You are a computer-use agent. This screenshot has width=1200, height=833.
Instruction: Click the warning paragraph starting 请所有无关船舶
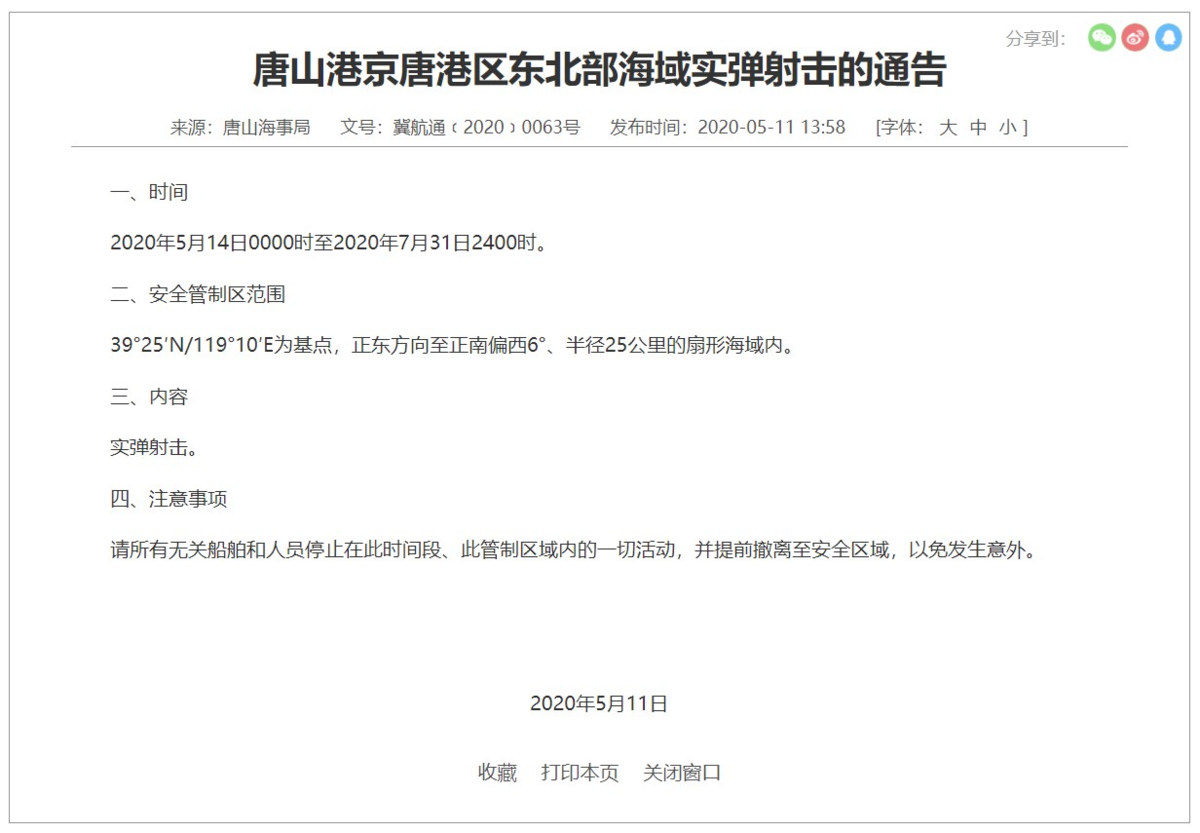point(576,551)
